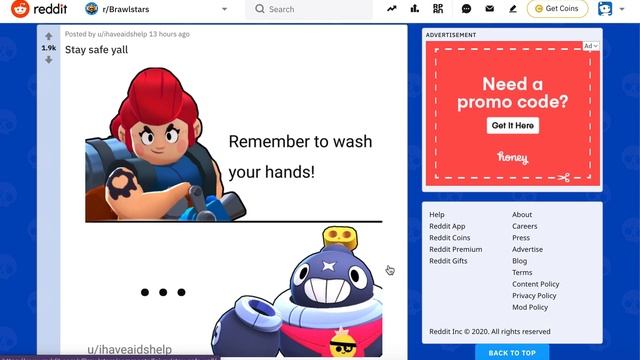Focus the Reddit Search field
The image size is (640, 360).
(309, 9)
